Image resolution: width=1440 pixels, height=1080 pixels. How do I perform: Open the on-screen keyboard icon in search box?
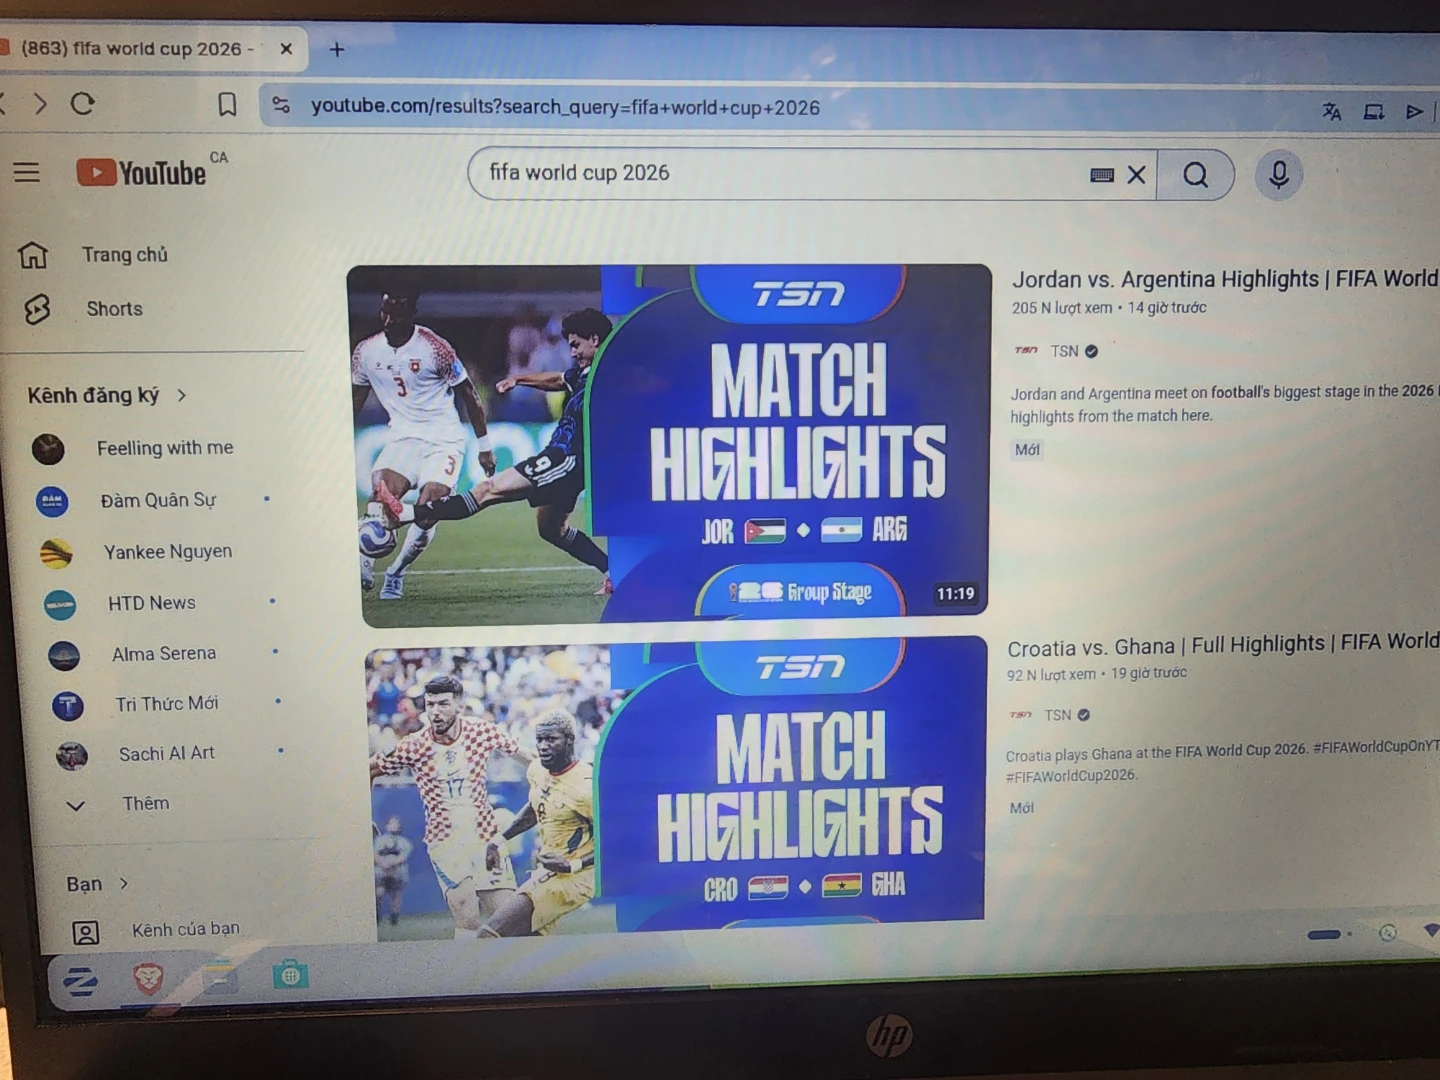1102,175
